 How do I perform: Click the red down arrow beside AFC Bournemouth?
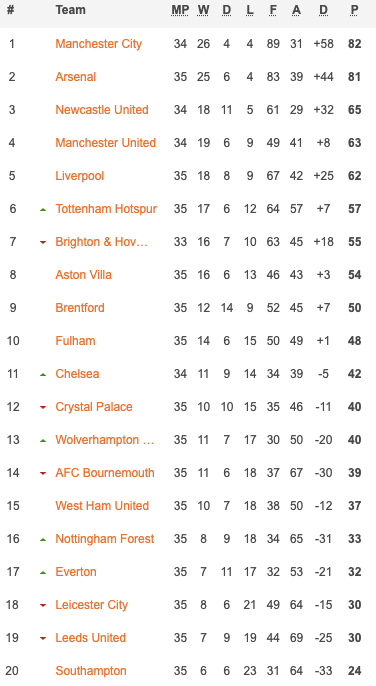pos(43,474)
